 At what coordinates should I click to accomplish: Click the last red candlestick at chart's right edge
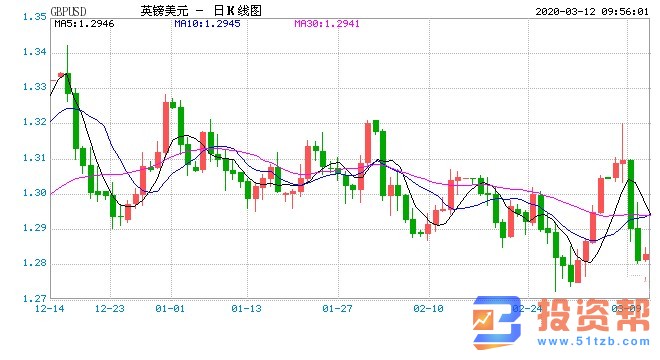click(x=646, y=256)
